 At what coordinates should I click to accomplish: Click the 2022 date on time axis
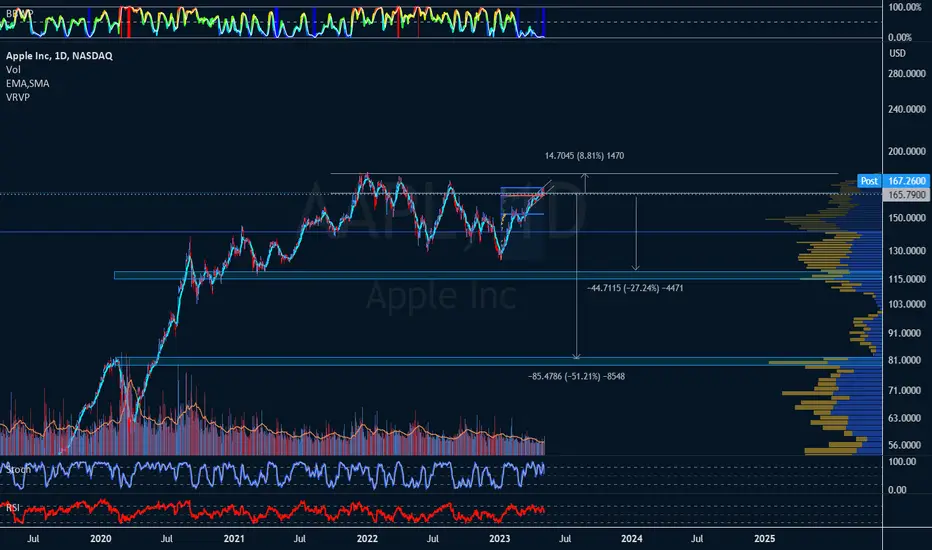pyautogui.click(x=367, y=539)
